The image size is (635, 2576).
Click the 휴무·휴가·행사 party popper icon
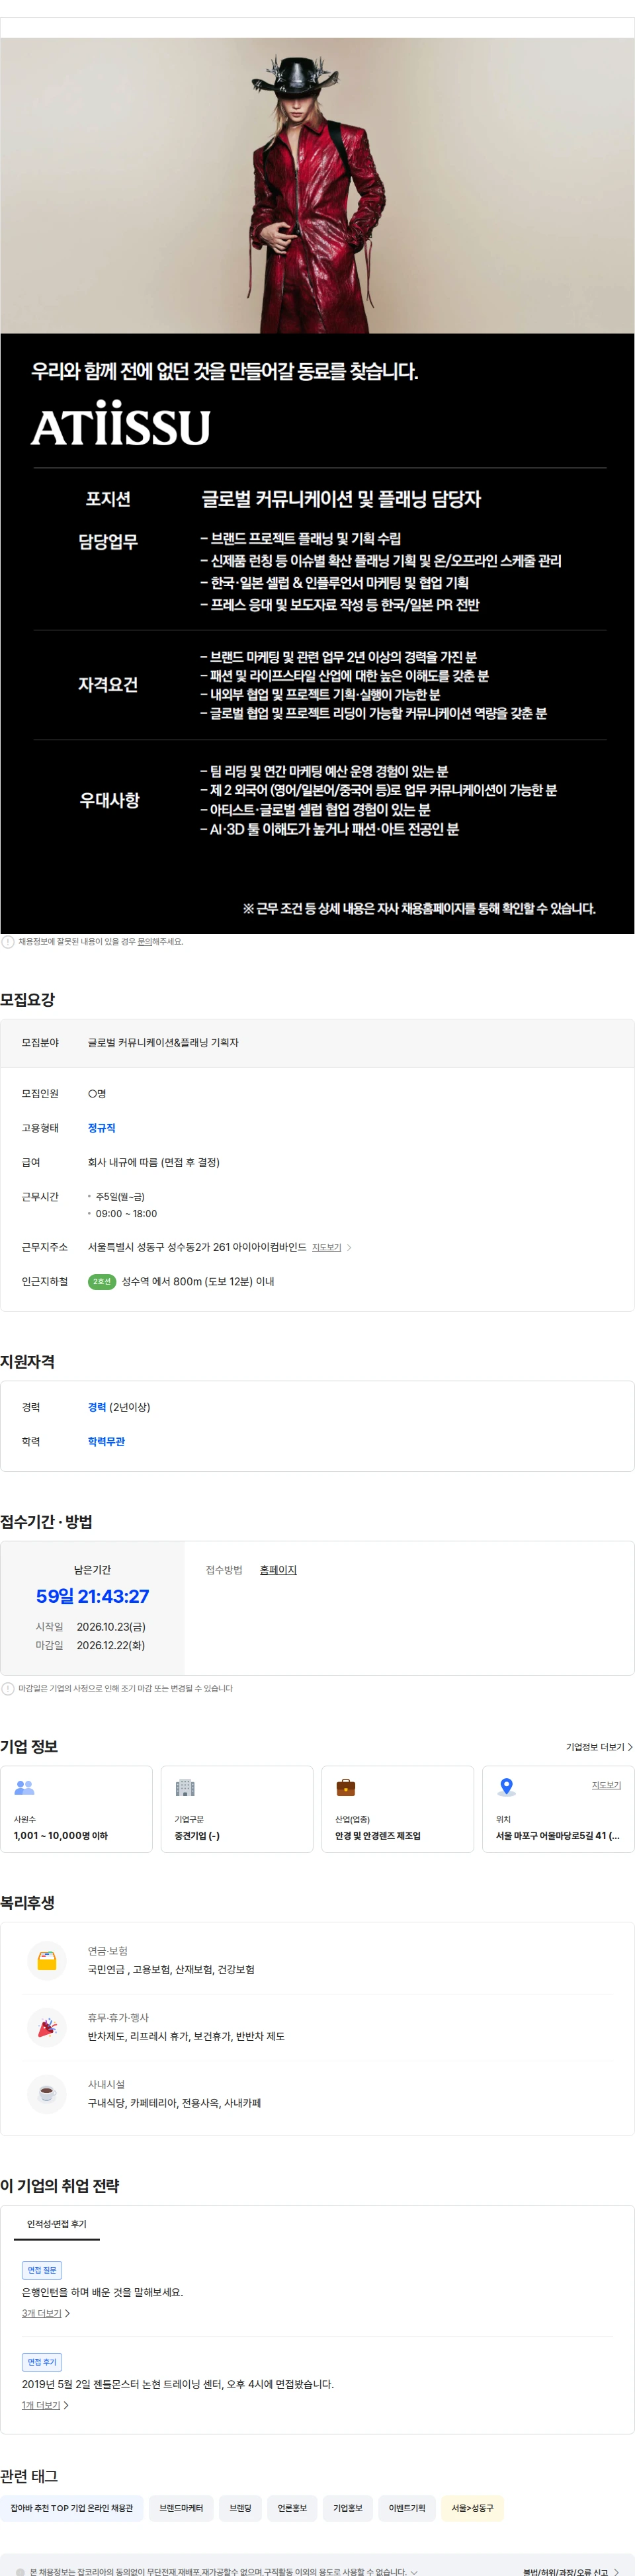pyautogui.click(x=47, y=2027)
